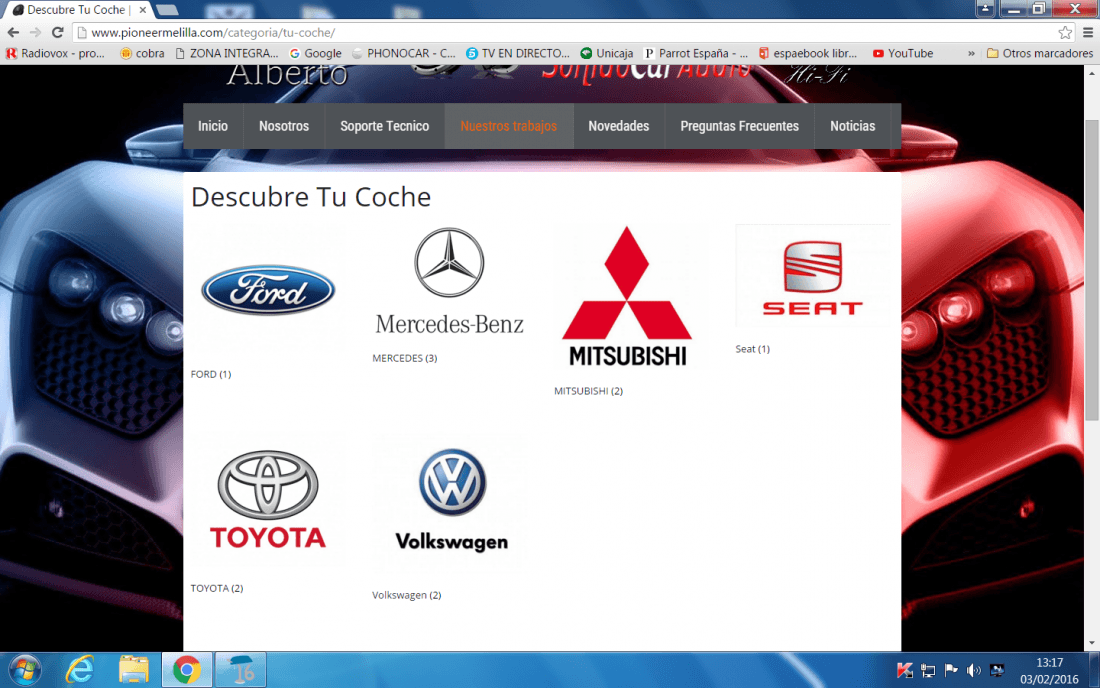Open the Novedades menu item
Viewport: 1100px width, 688px height.
click(x=619, y=126)
